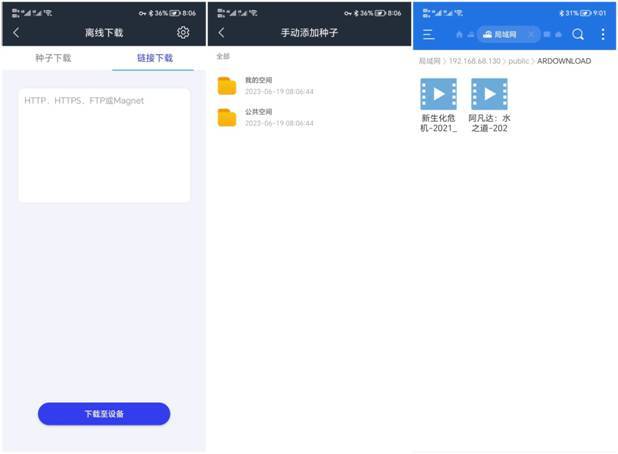Navigate to 192.168.68.130 in breadcrumb
The width and height of the screenshot is (618, 454).
point(475,61)
